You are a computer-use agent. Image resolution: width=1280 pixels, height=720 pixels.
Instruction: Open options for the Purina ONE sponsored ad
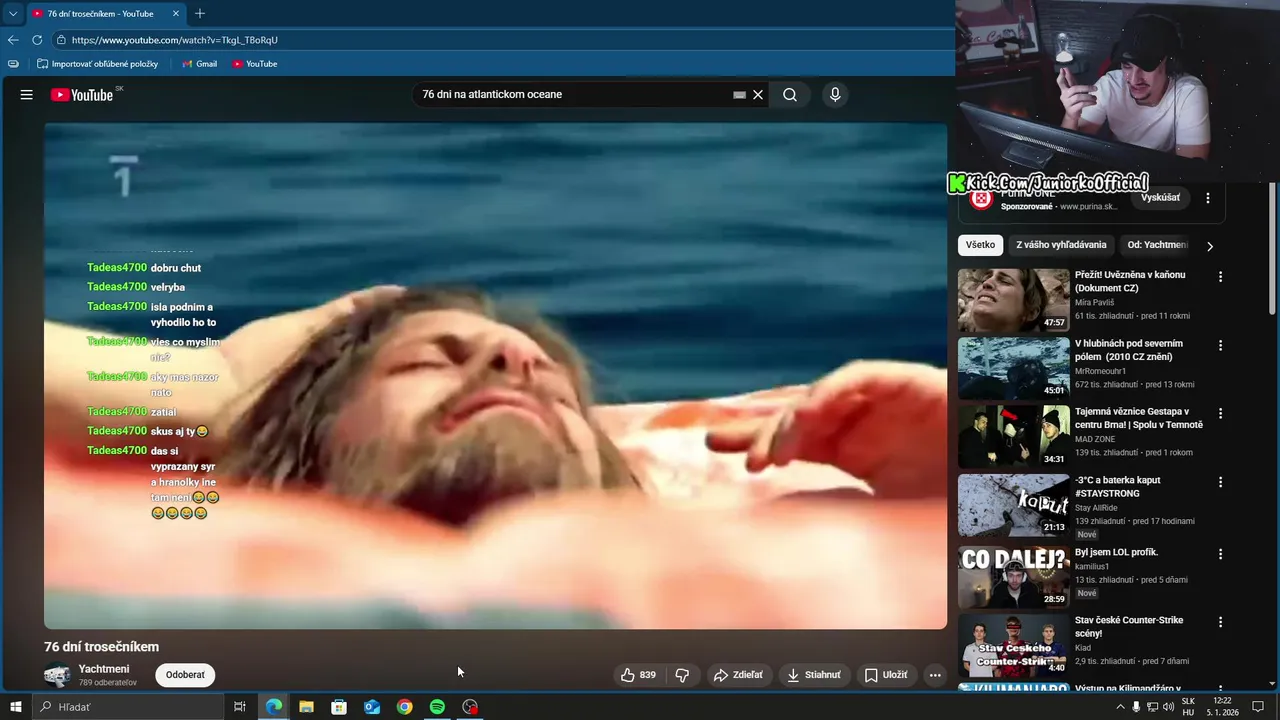click(x=1208, y=198)
